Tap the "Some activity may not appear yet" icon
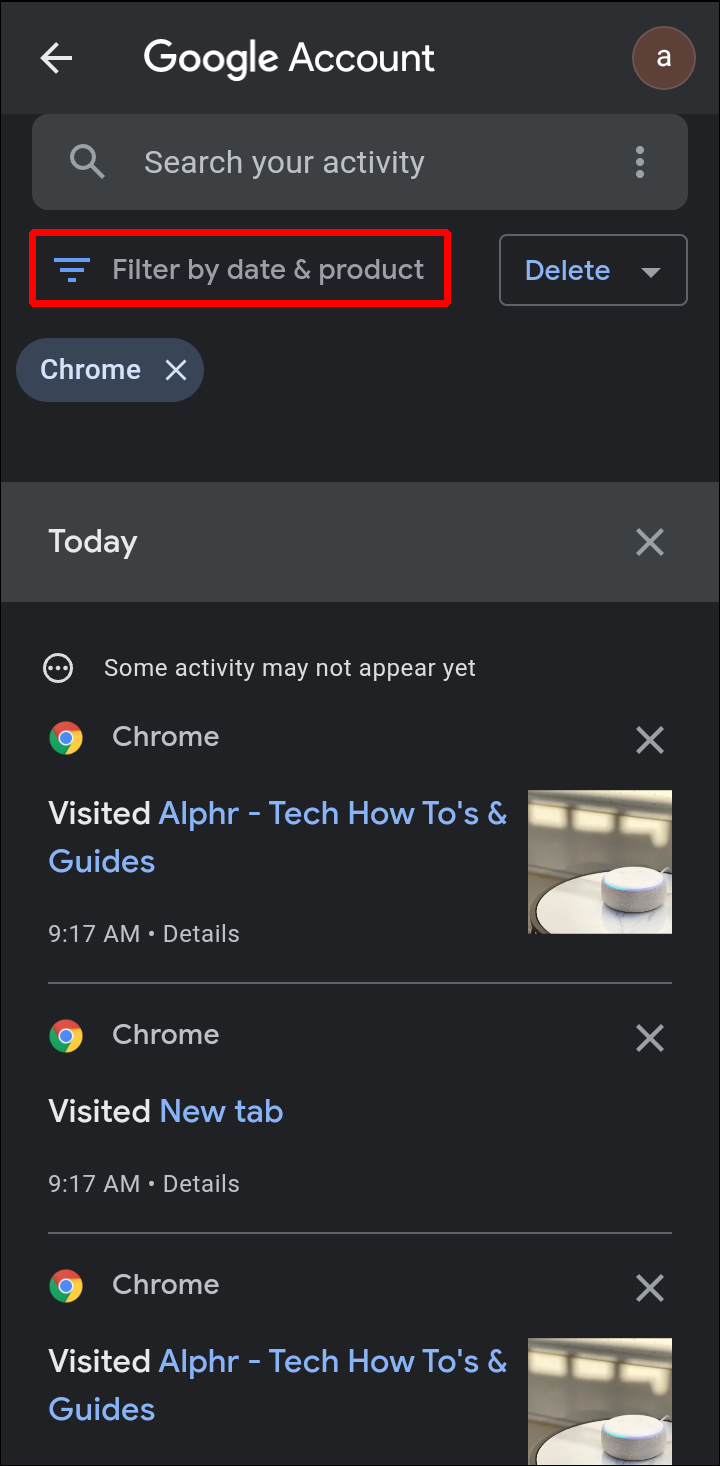 58,668
